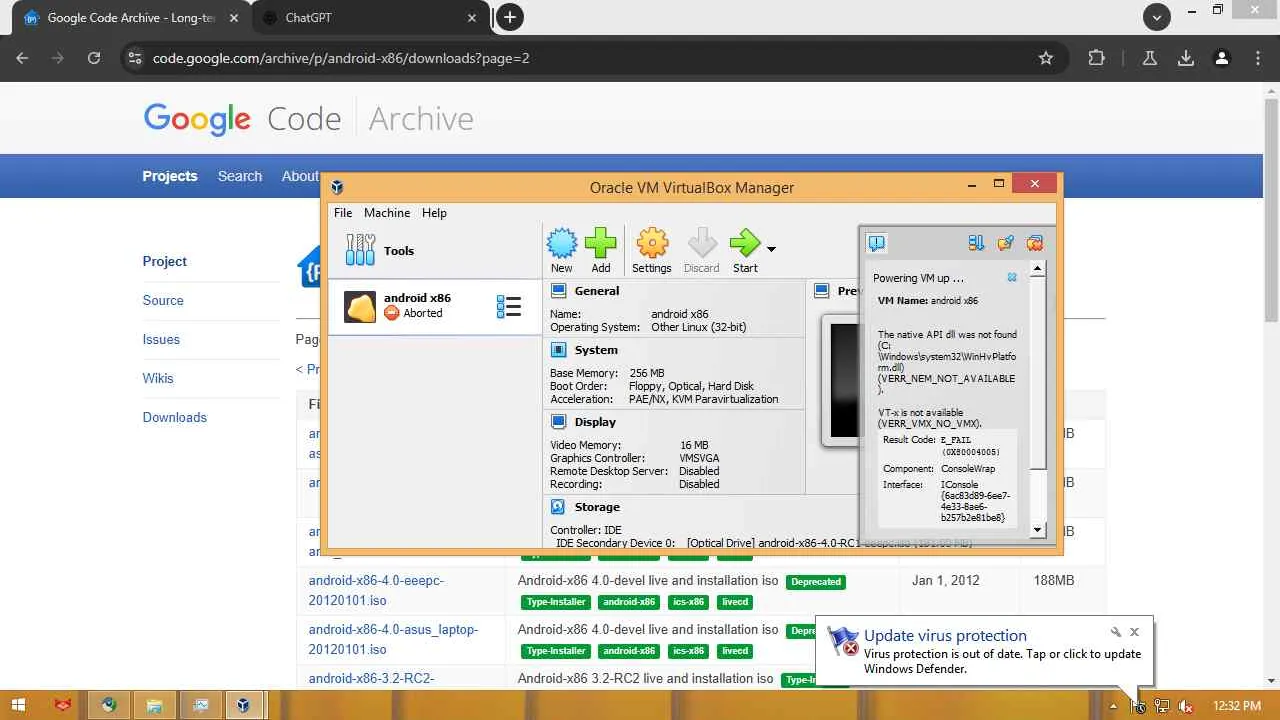Screen dimensions: 1280x720
Task: Click the VM preview thumbnail
Action: tap(841, 380)
